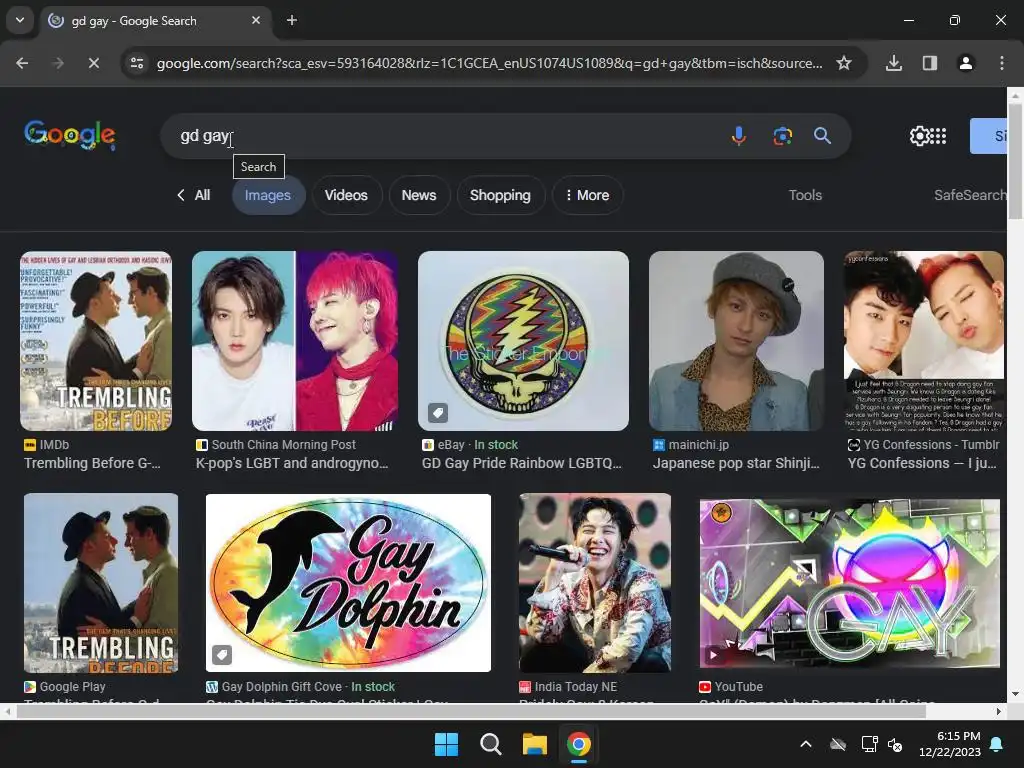Viewport: 1024px width, 768px height.
Task: Open Chrome profile menu
Action: click(966, 63)
